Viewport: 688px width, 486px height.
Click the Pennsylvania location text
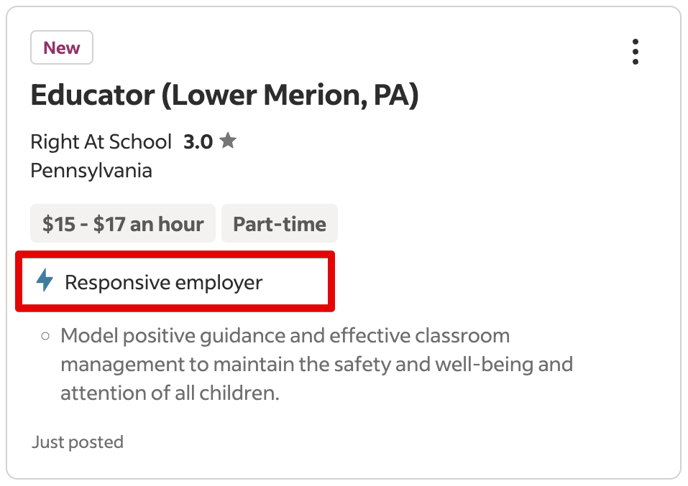91,170
